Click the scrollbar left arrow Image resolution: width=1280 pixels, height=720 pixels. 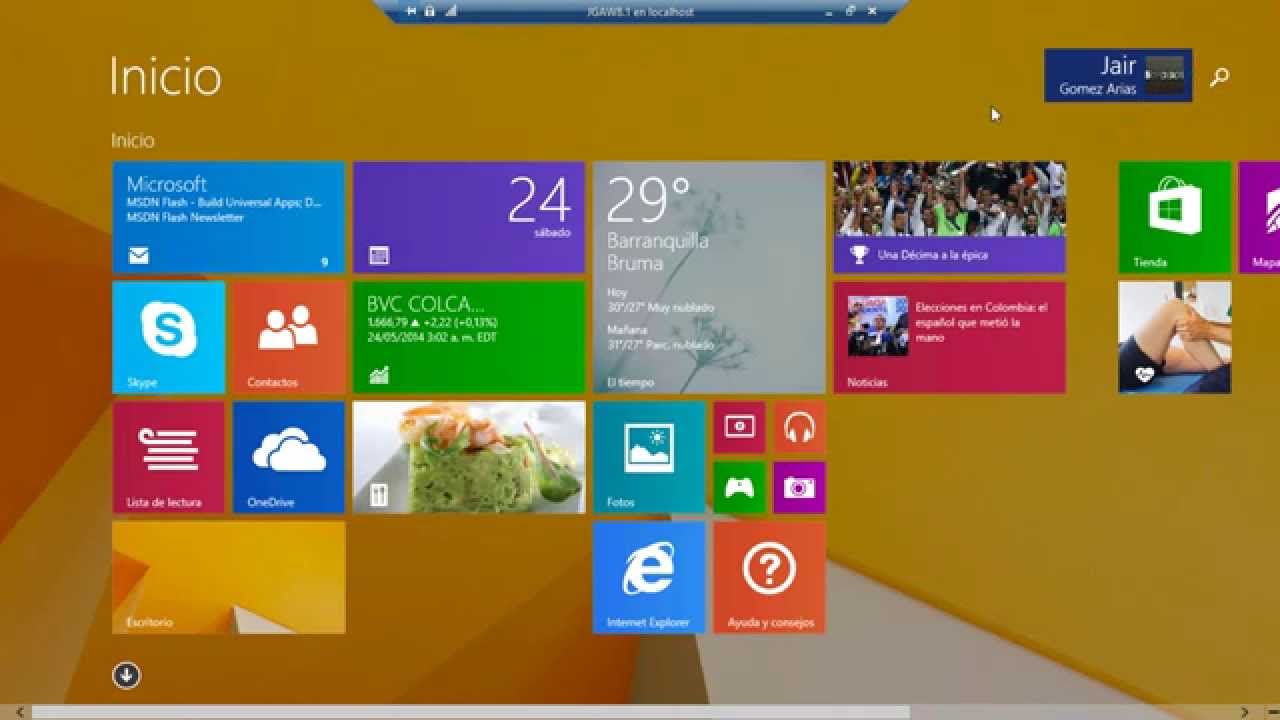[x=18, y=712]
